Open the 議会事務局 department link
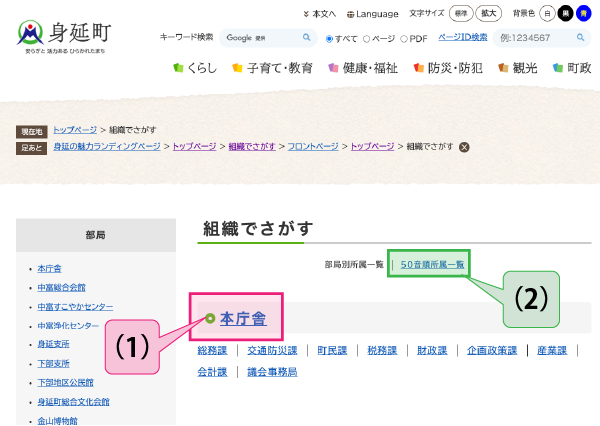 point(272,372)
